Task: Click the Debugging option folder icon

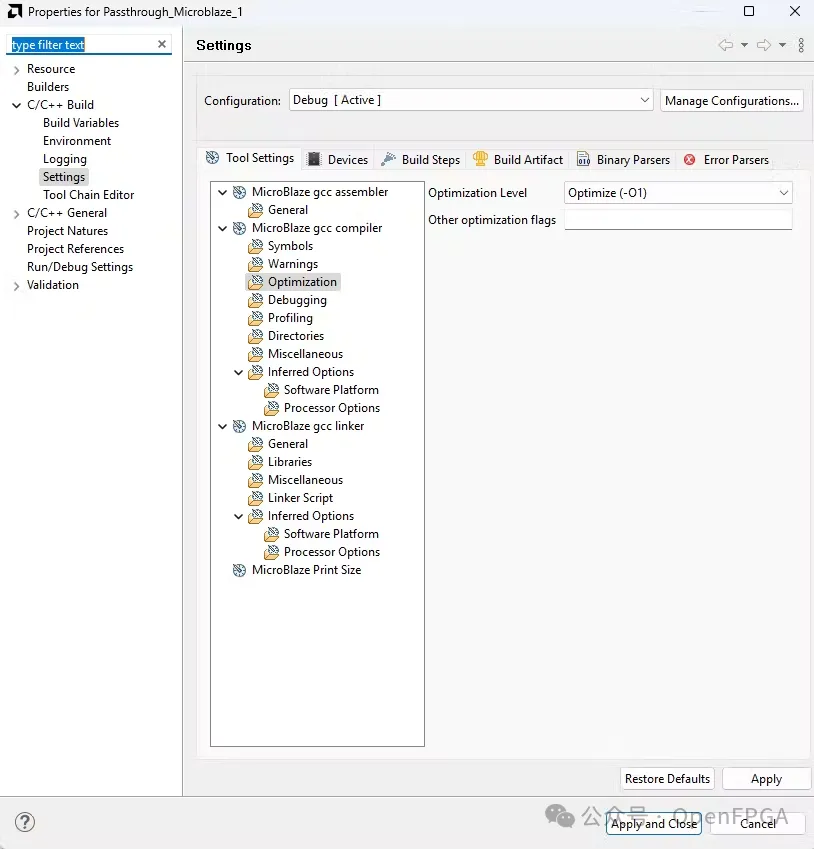Action: [x=256, y=300]
